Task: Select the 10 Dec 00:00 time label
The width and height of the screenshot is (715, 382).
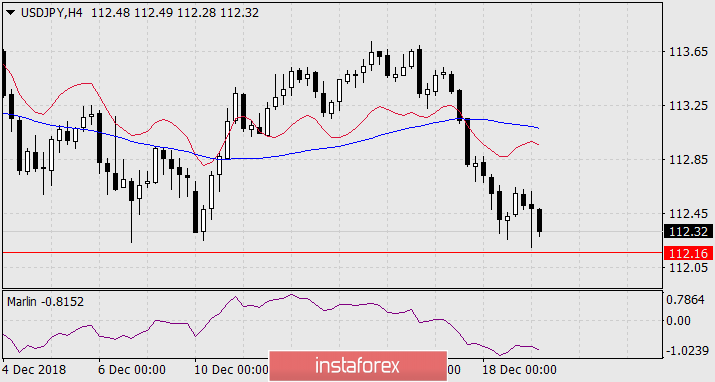Action: pyautogui.click(x=232, y=369)
